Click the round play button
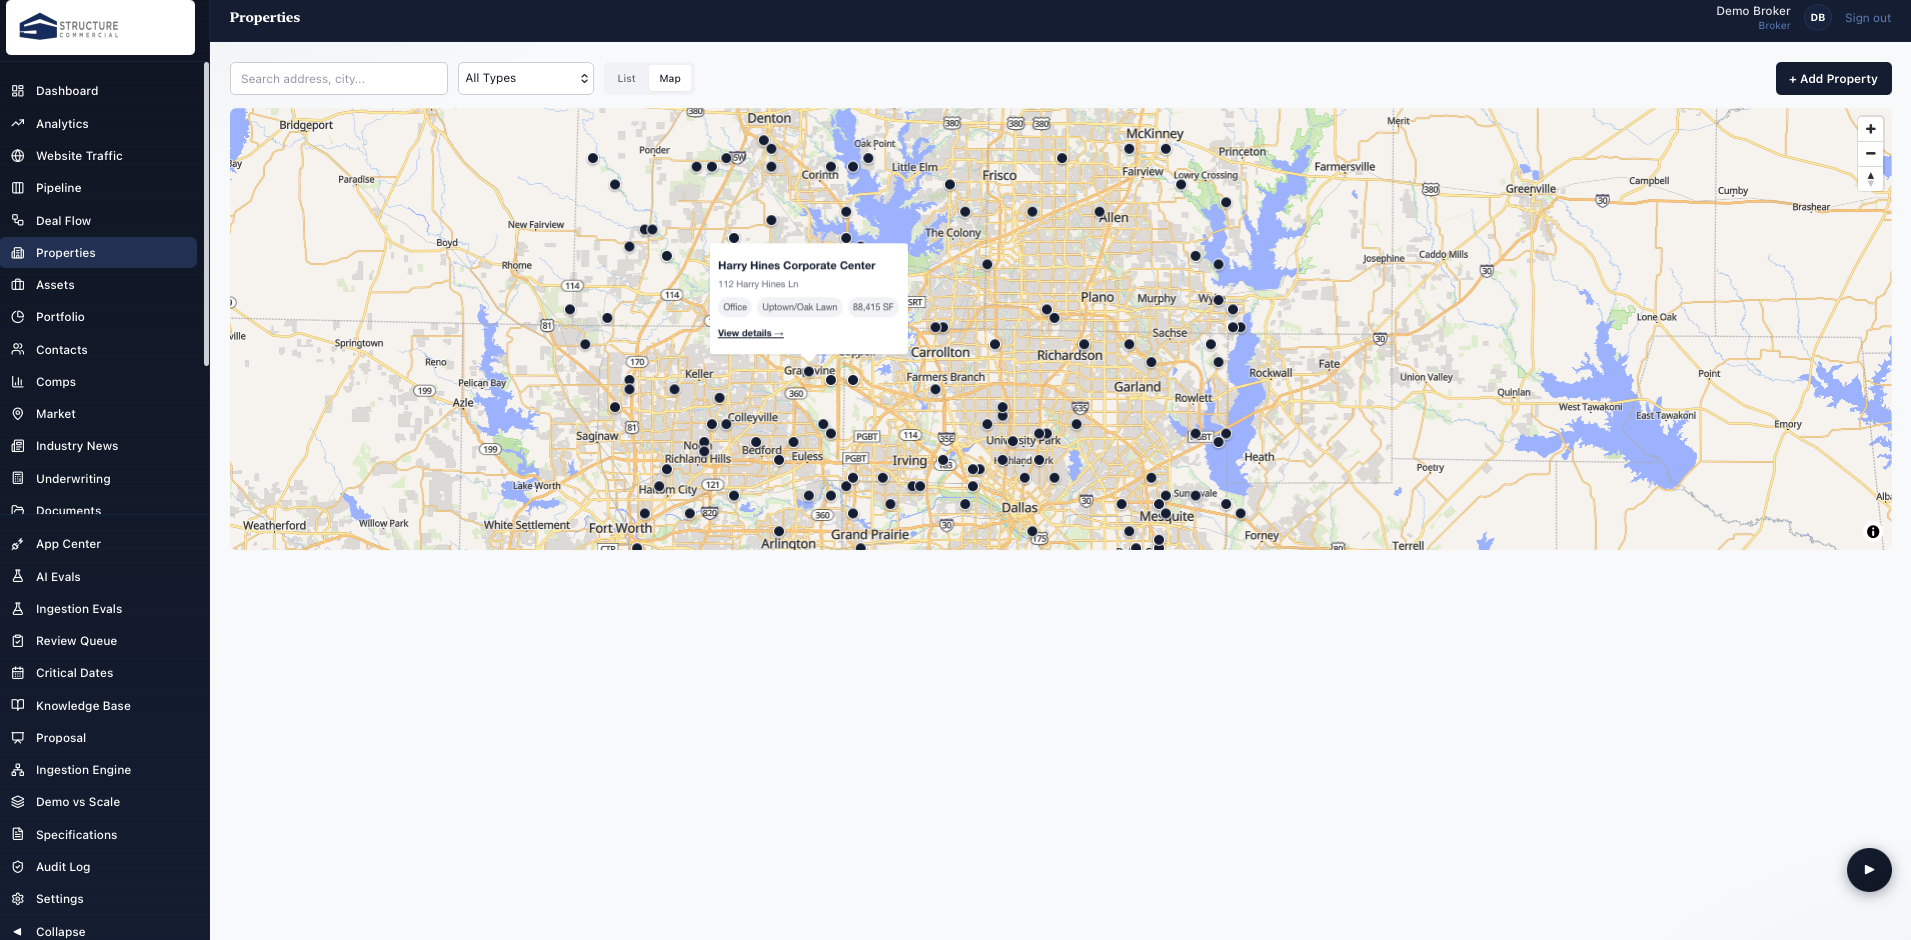Viewport: 1911px width, 940px height. point(1869,870)
